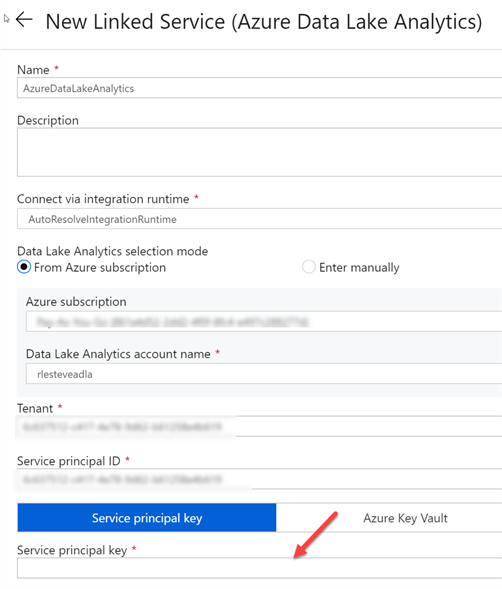Go back using the left arrow icon
Image resolution: width=502 pixels, height=589 pixels.
click(x=24, y=20)
